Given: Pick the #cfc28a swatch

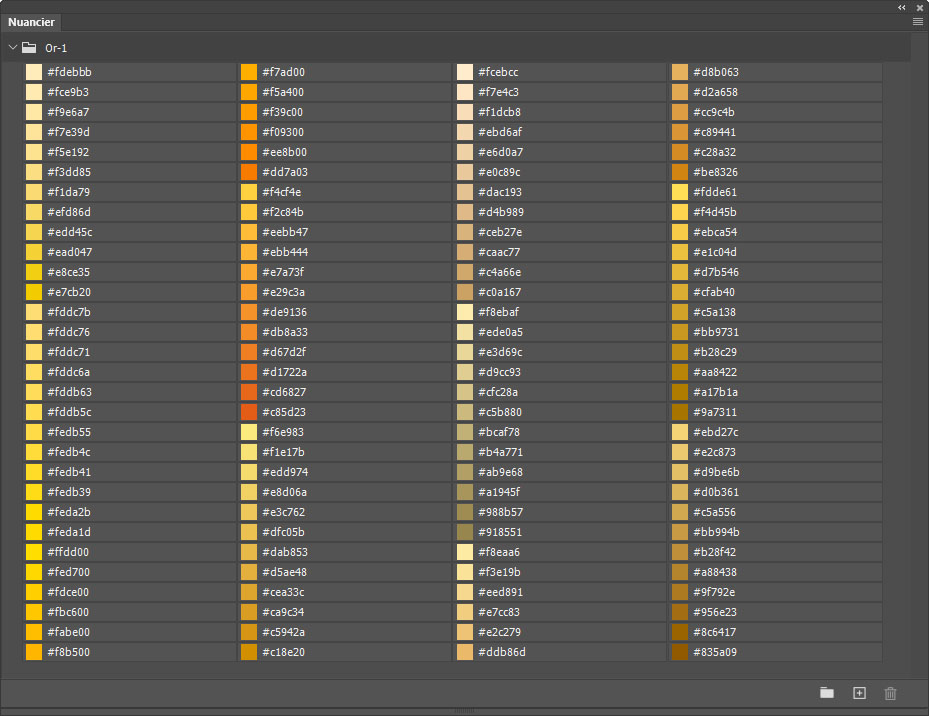Looking at the screenshot, I should pos(464,392).
